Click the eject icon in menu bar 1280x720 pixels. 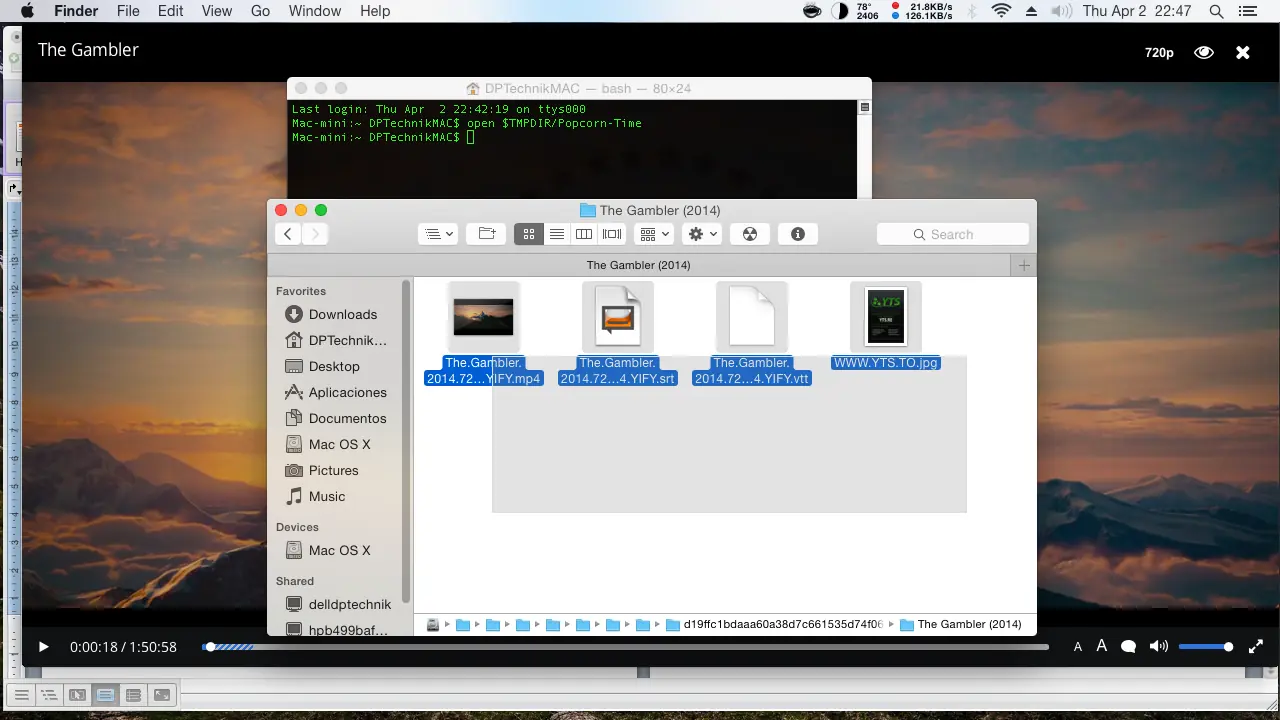pos(1032,11)
